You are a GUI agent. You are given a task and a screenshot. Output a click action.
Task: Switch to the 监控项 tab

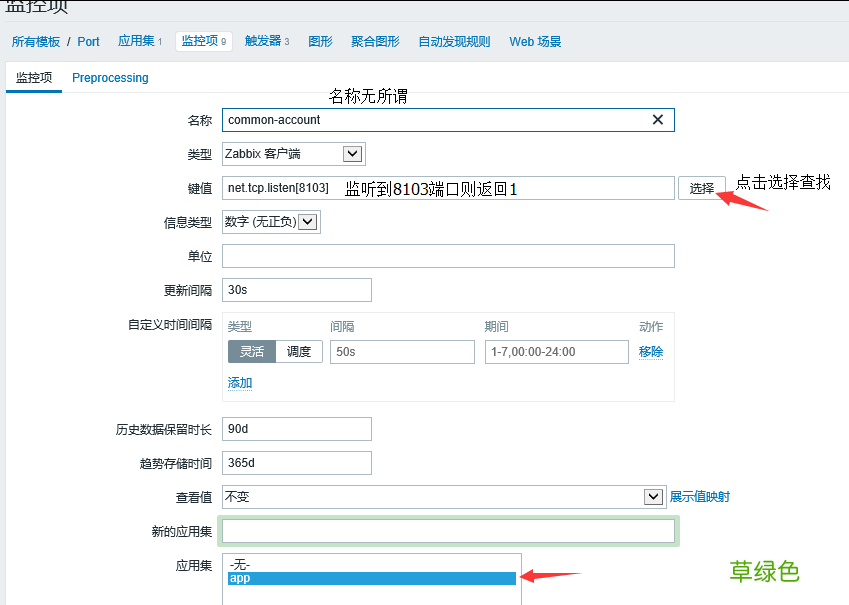33,77
